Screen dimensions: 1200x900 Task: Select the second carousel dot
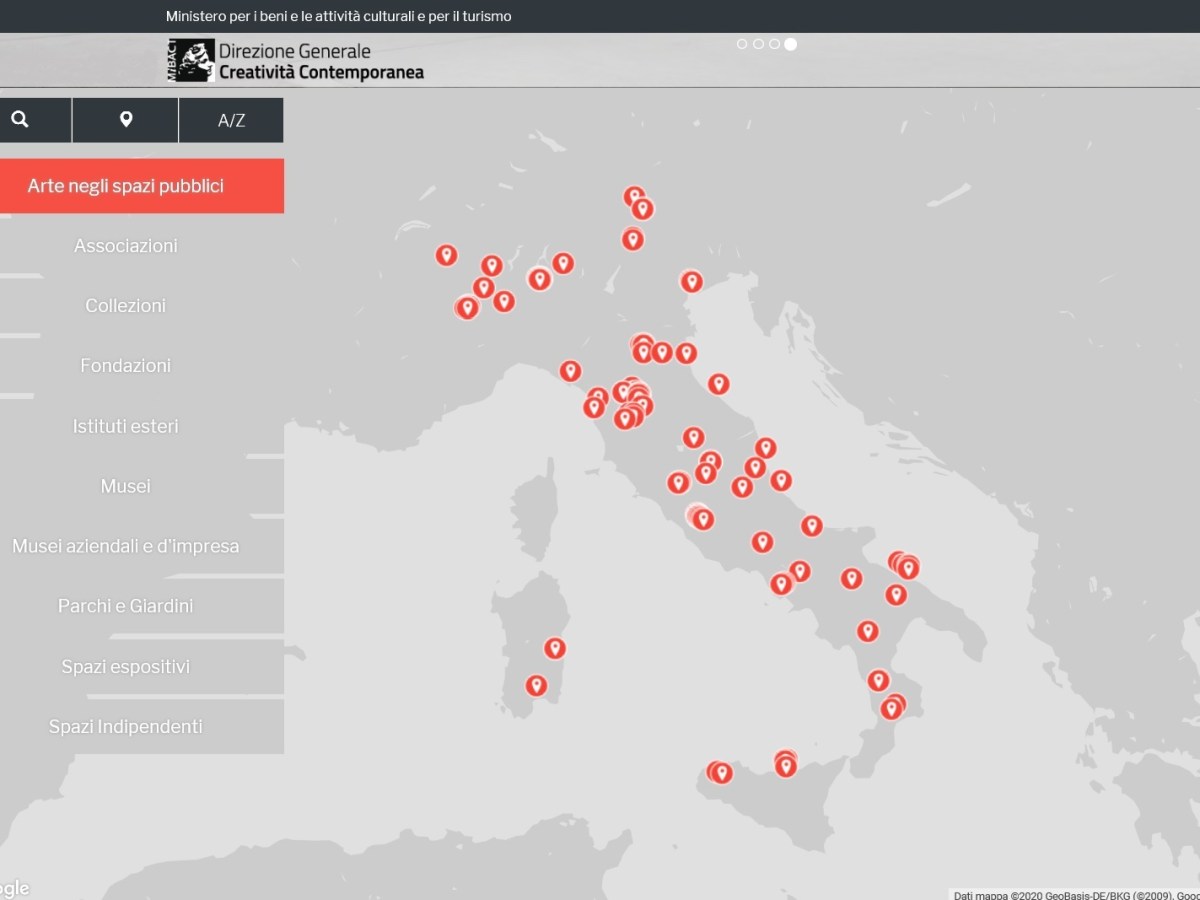(758, 44)
